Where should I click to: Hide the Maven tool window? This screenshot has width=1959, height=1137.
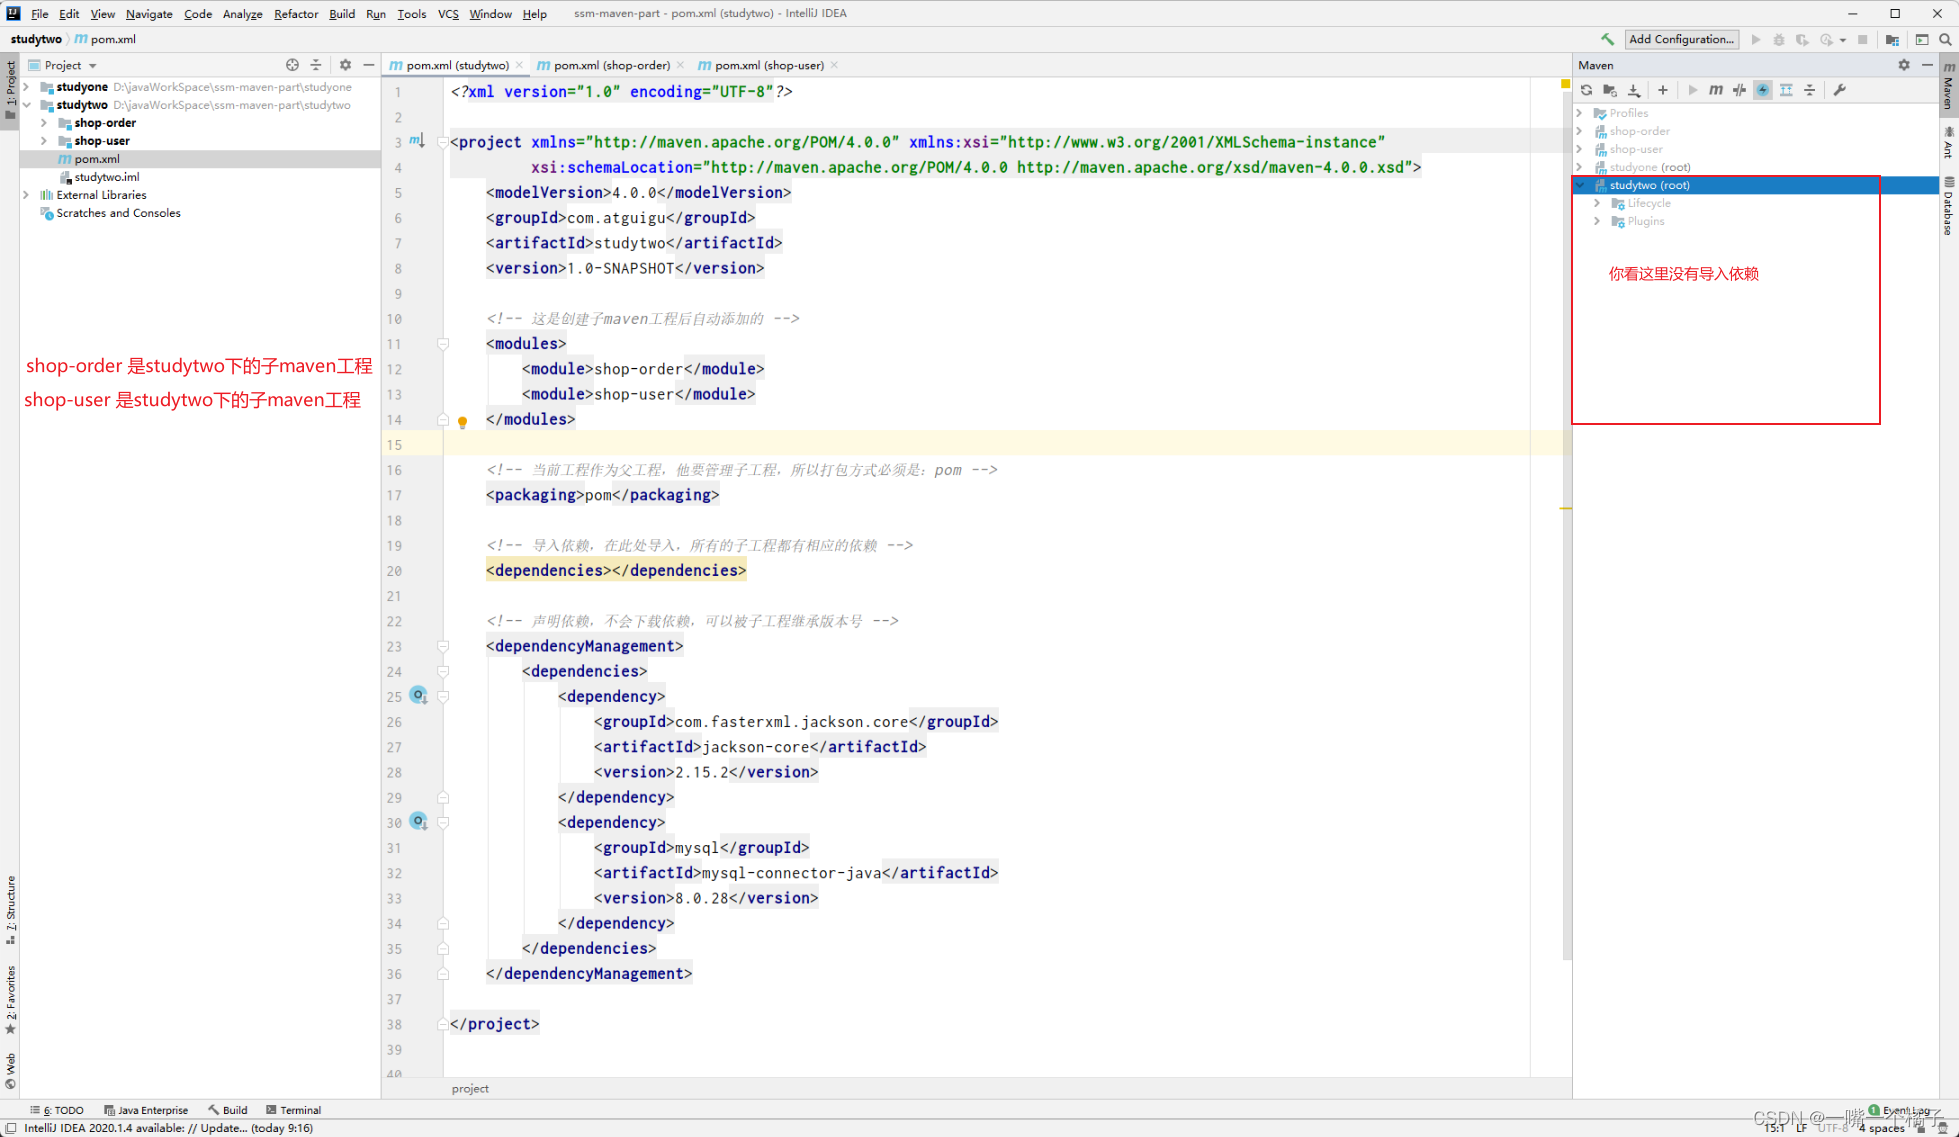[x=1927, y=65]
